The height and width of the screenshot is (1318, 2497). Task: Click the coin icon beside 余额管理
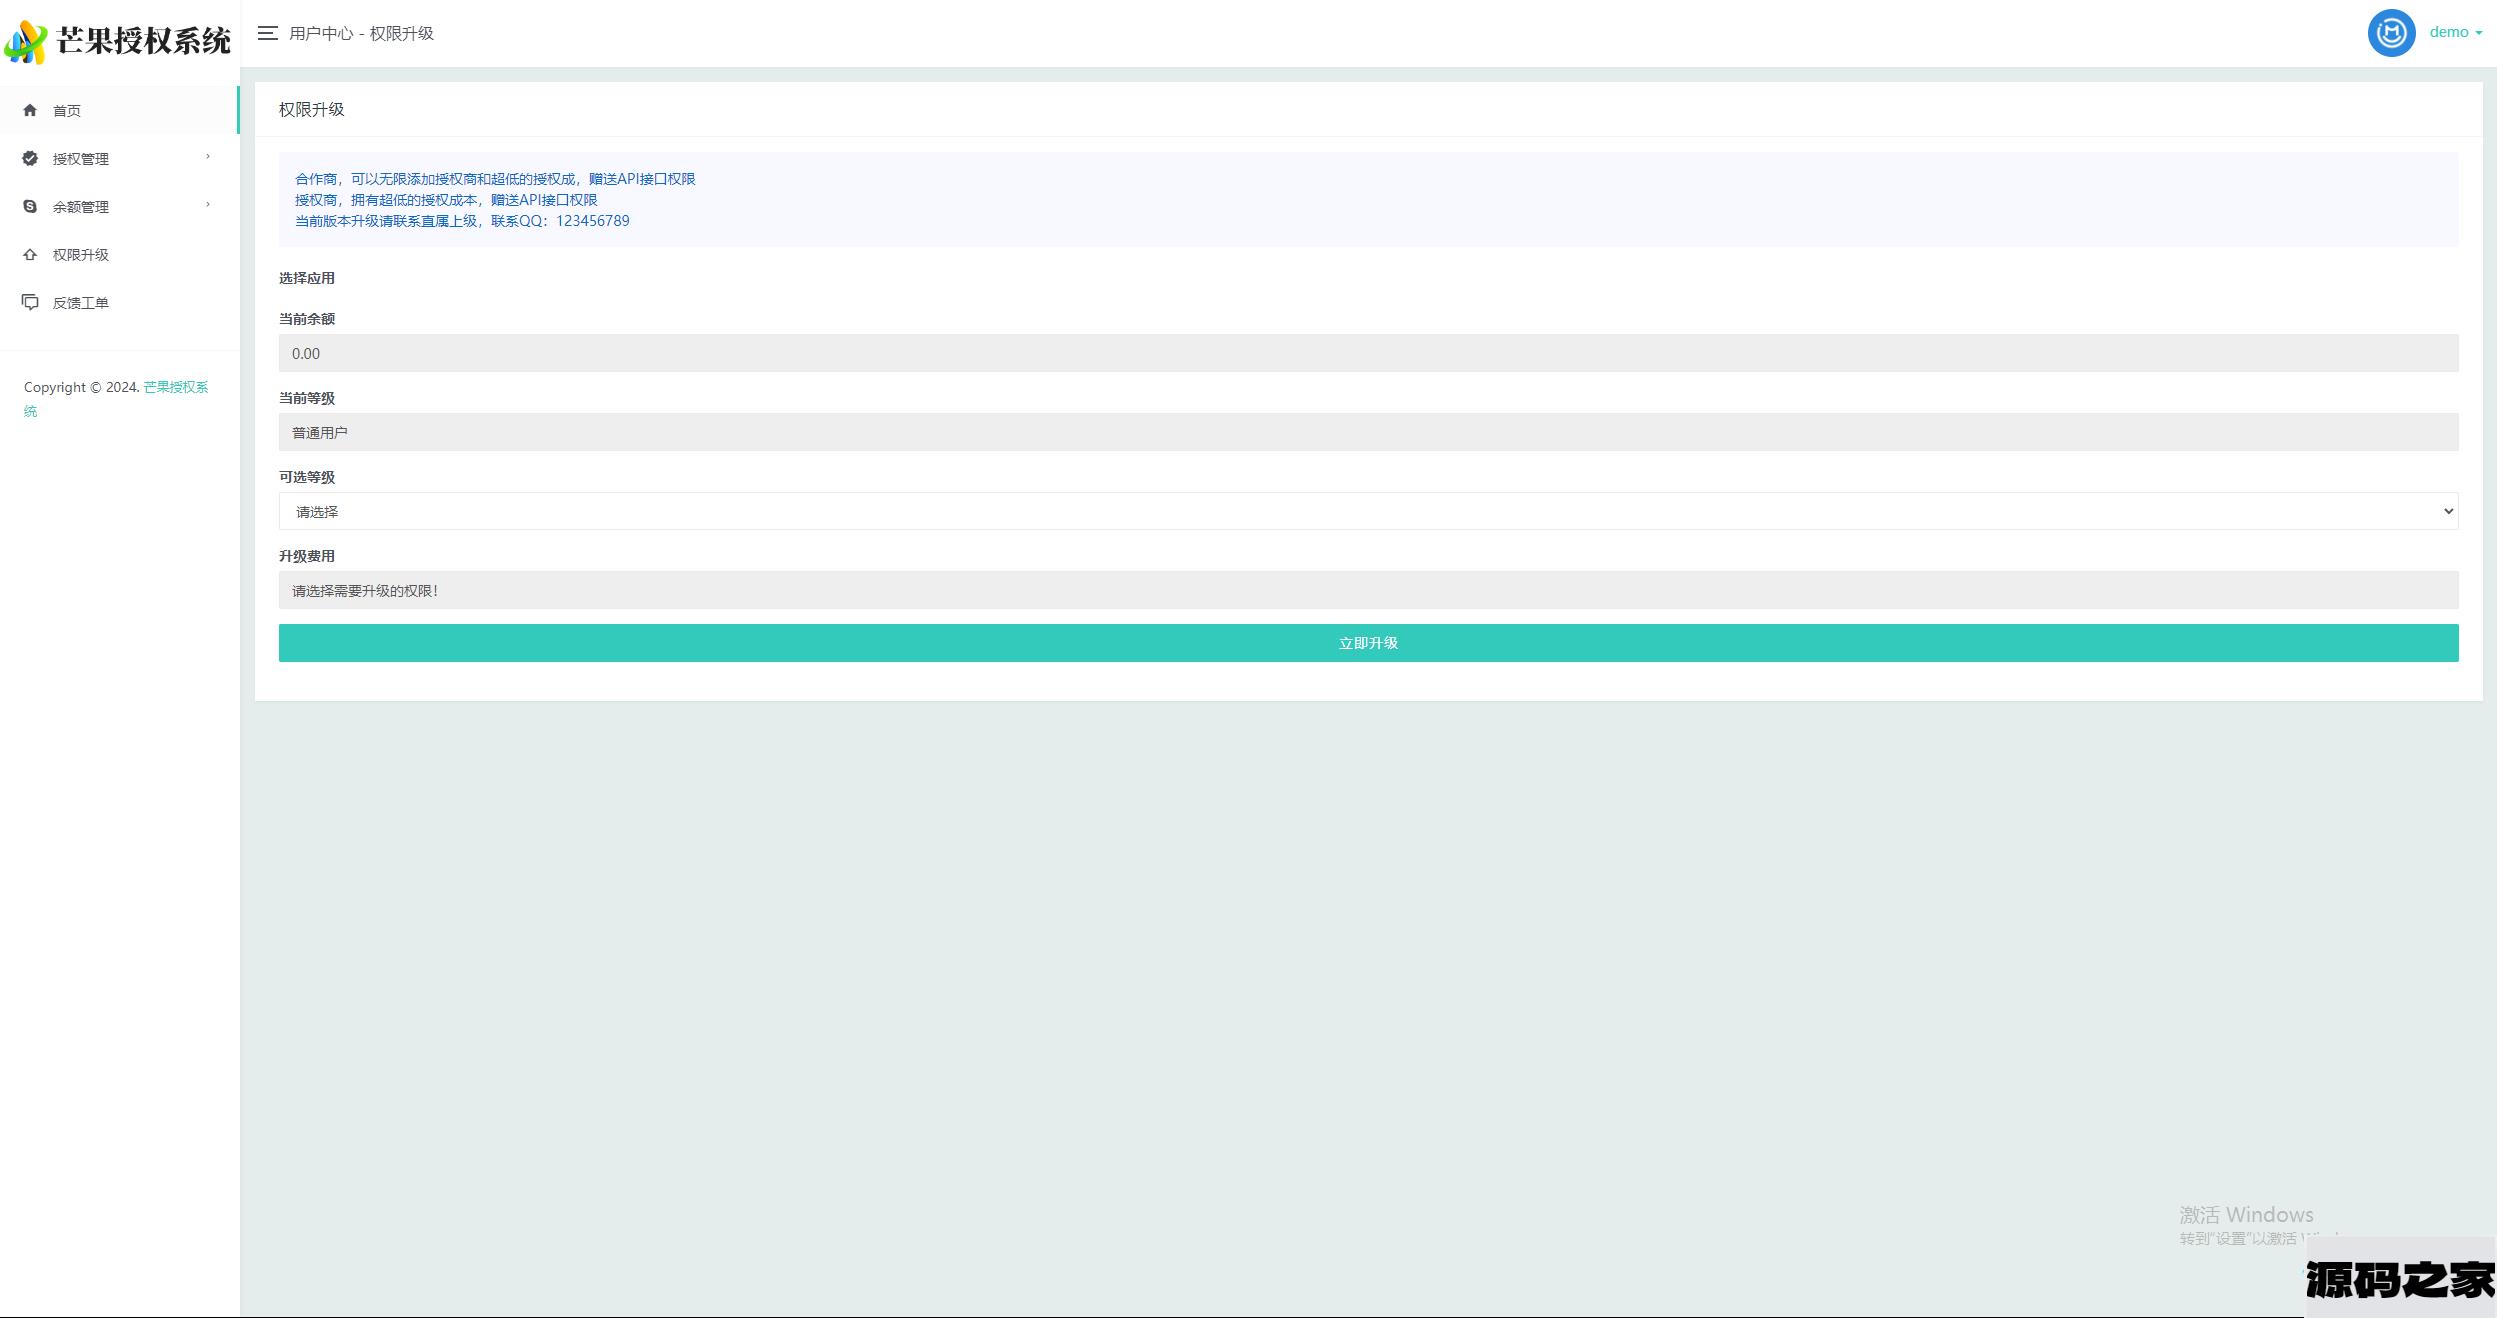coord(30,206)
